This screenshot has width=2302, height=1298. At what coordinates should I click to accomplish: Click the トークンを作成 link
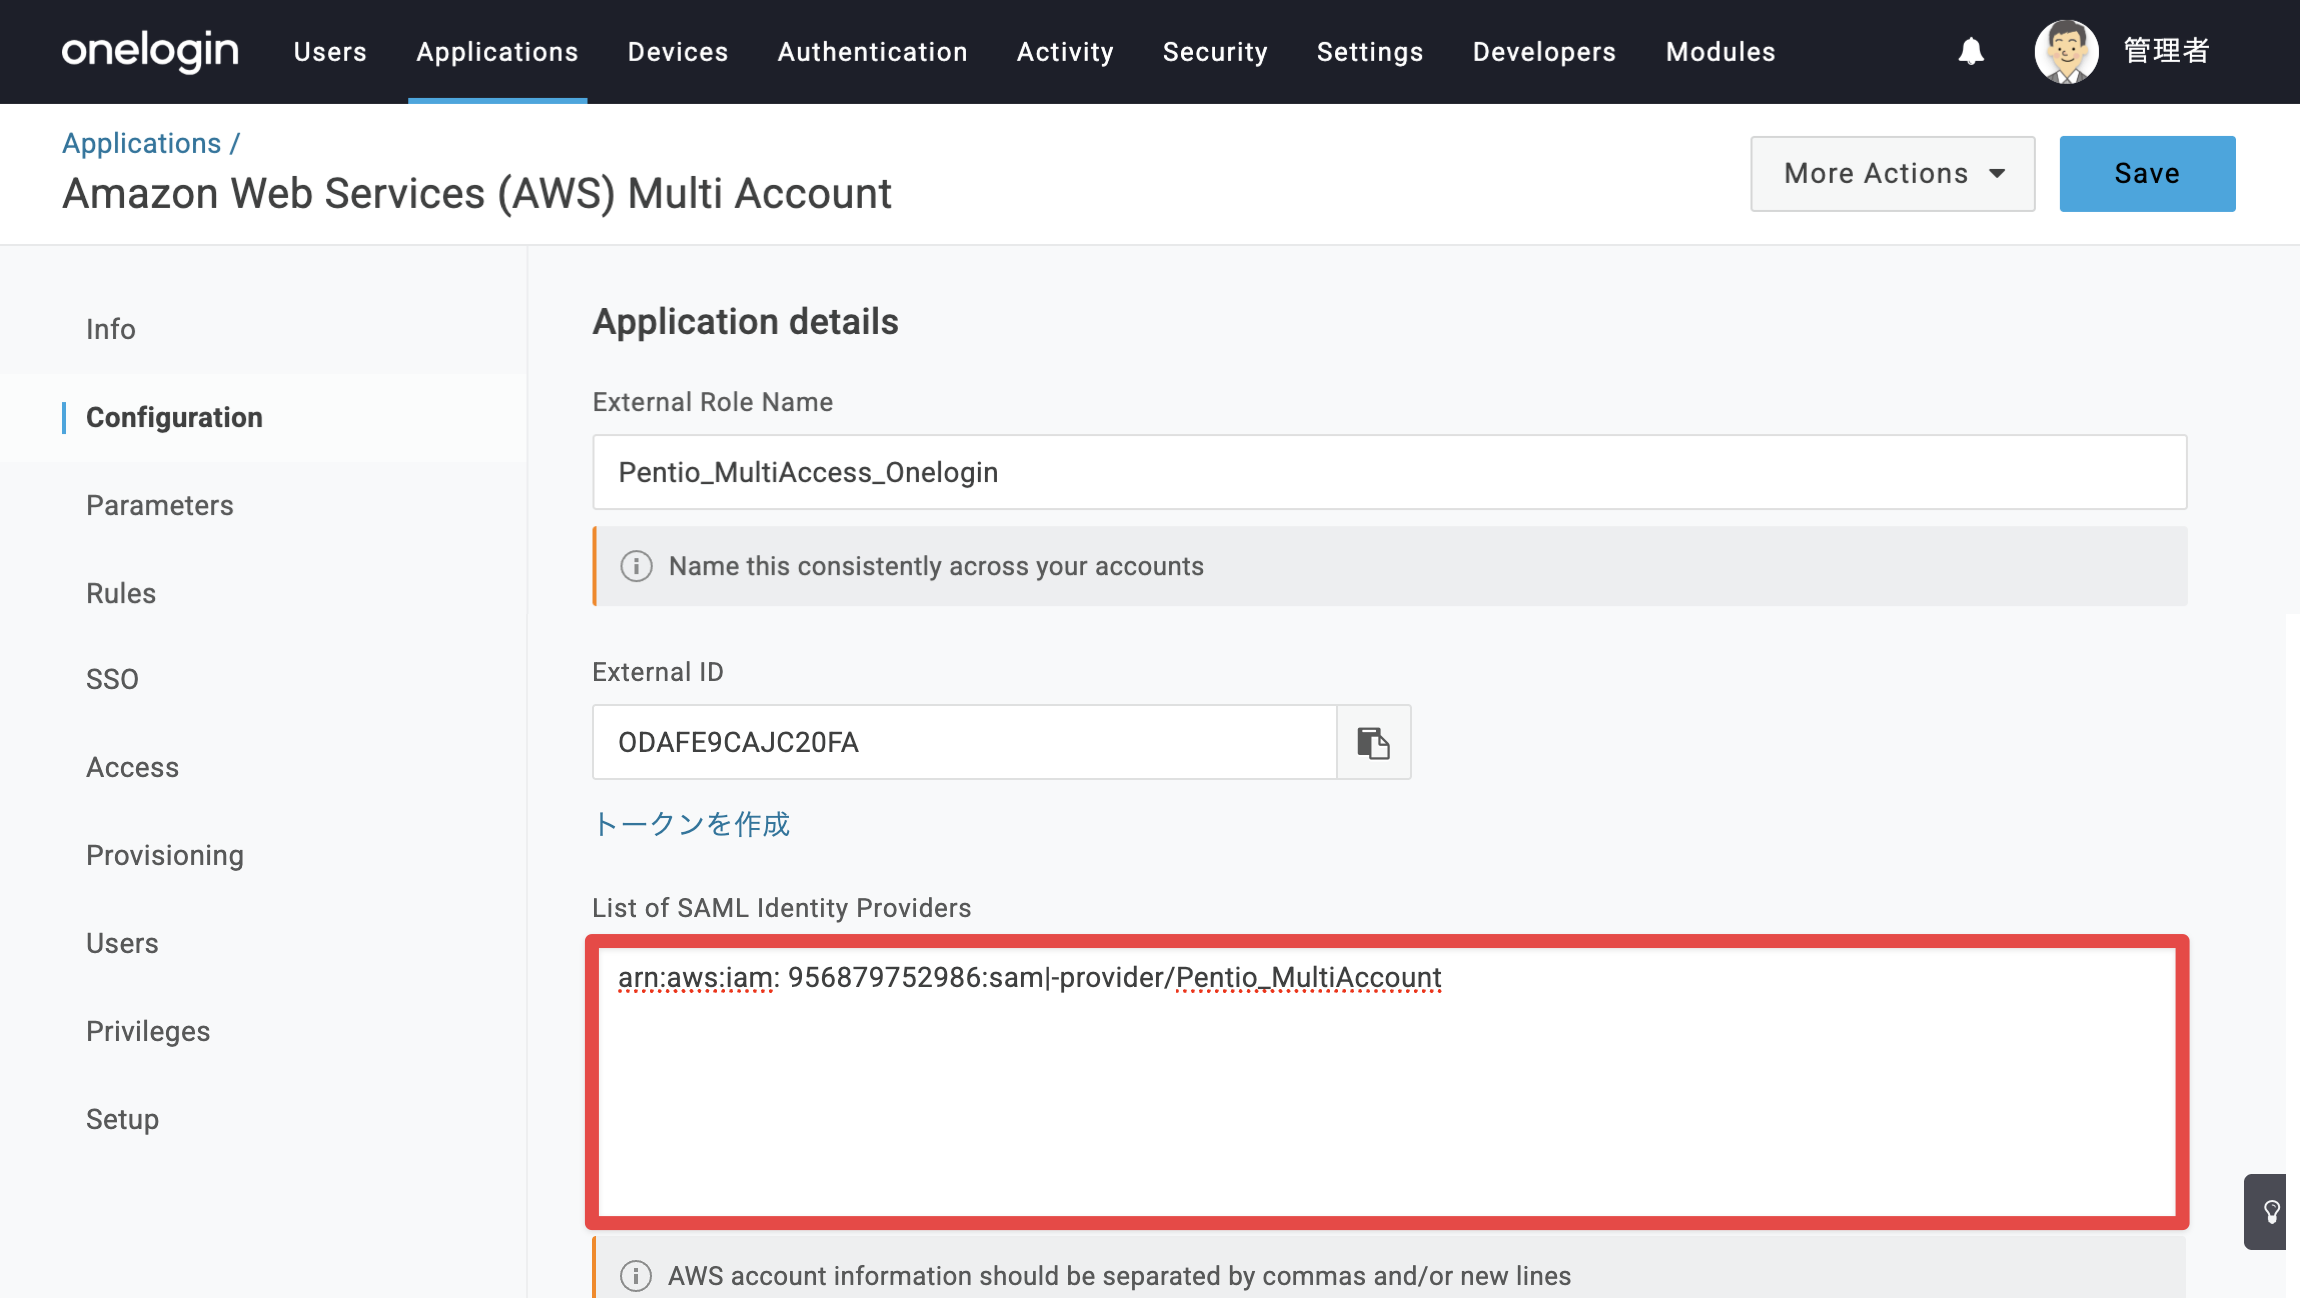[691, 824]
